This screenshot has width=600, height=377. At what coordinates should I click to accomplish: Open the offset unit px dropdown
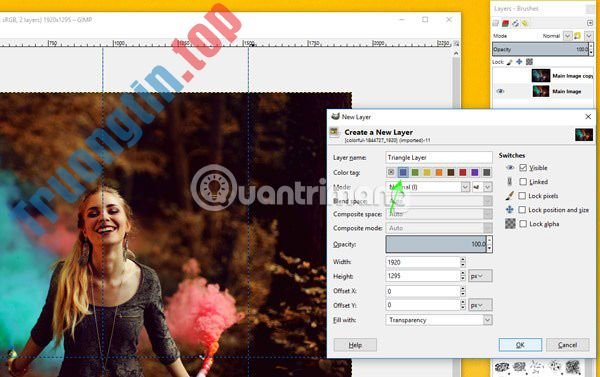[480, 305]
